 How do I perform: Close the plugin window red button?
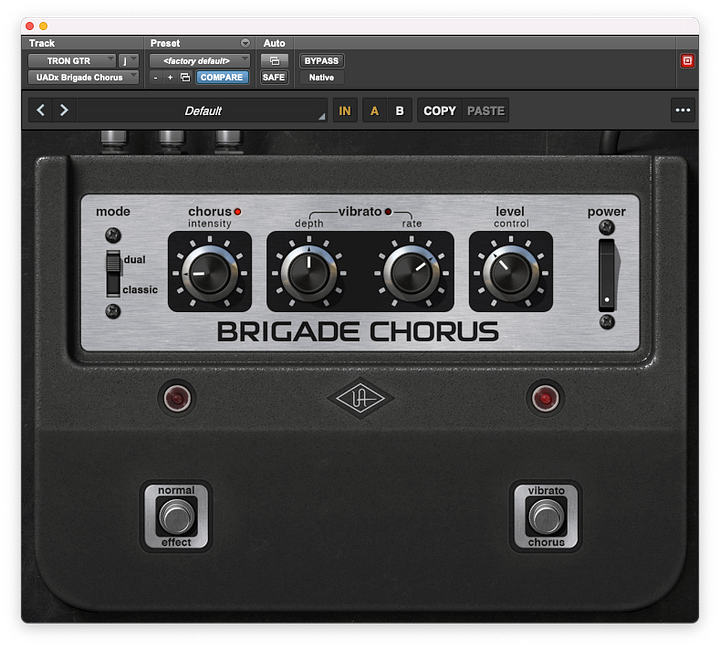pyautogui.click(x=30, y=26)
